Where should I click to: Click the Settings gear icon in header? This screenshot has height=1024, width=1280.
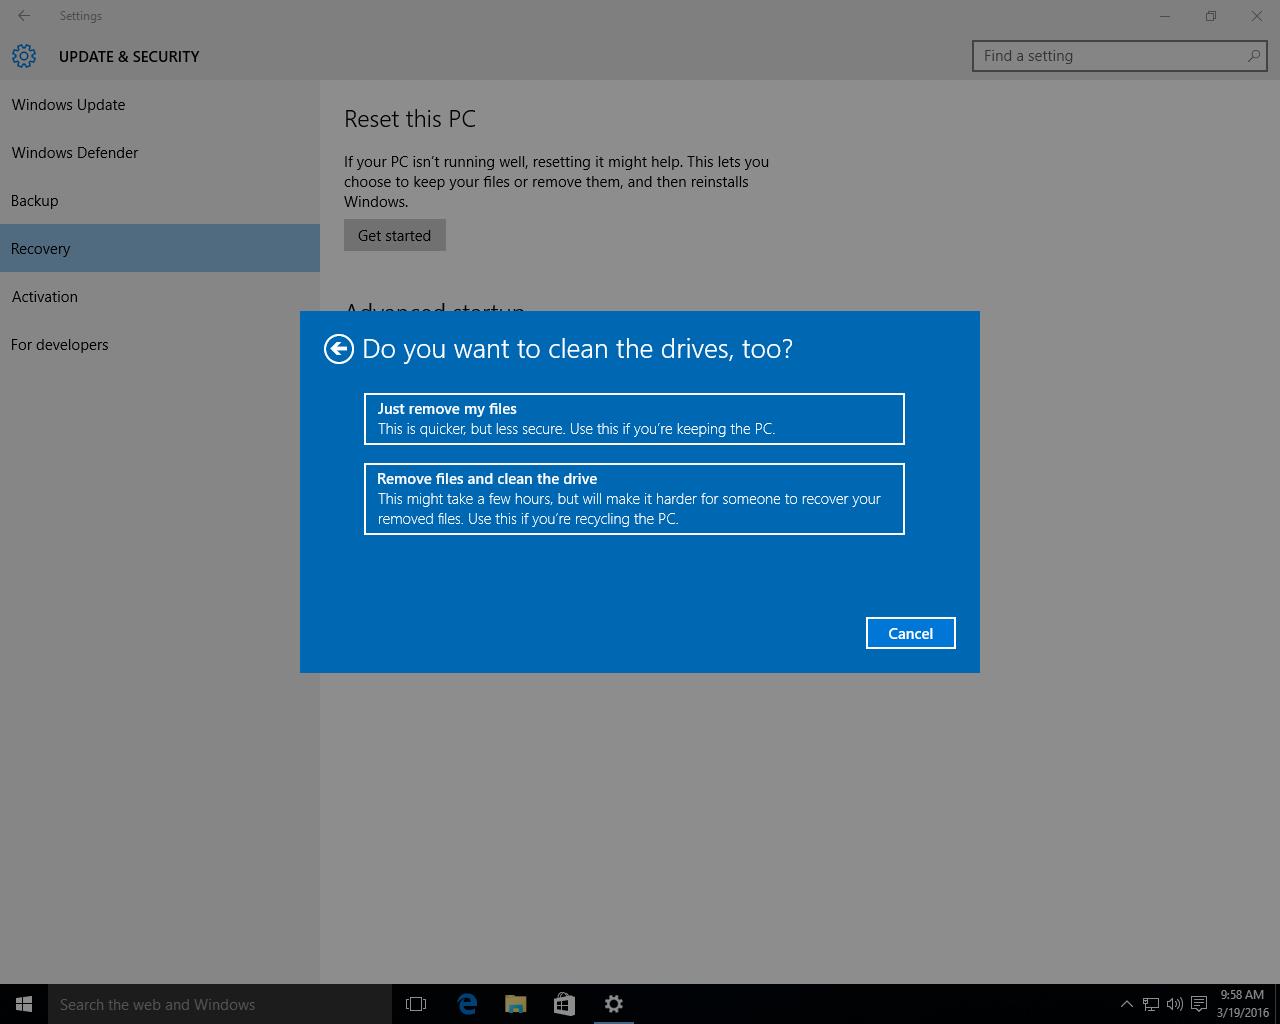tap(24, 56)
